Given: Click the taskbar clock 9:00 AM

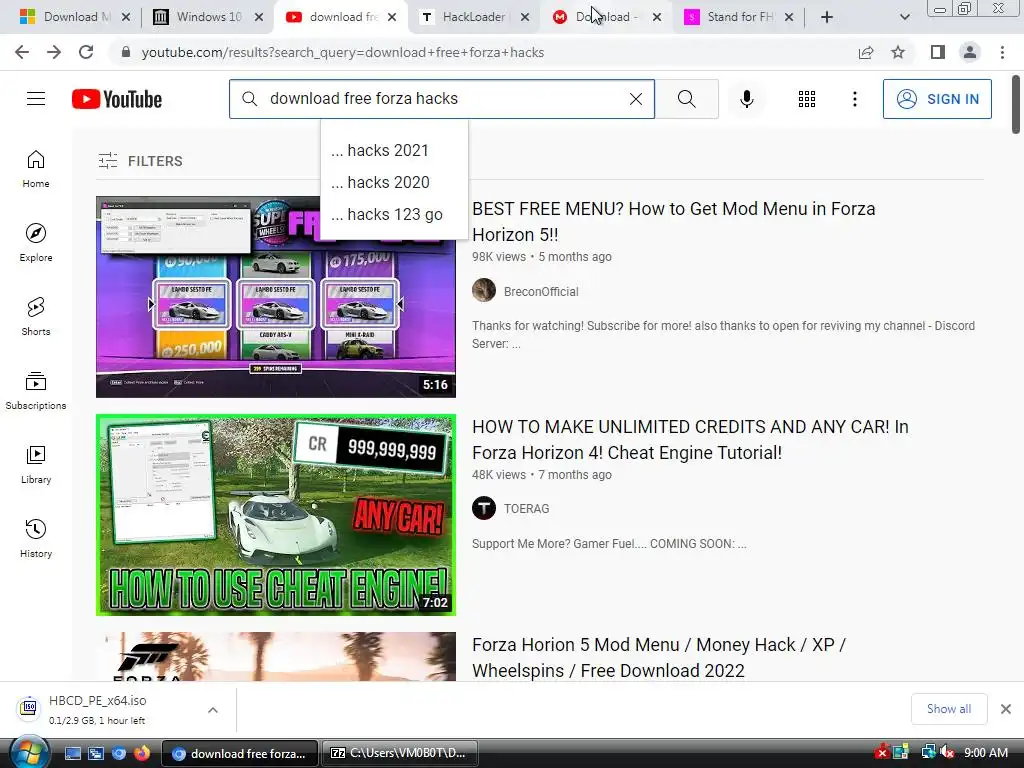Looking at the screenshot, I should click(985, 752).
